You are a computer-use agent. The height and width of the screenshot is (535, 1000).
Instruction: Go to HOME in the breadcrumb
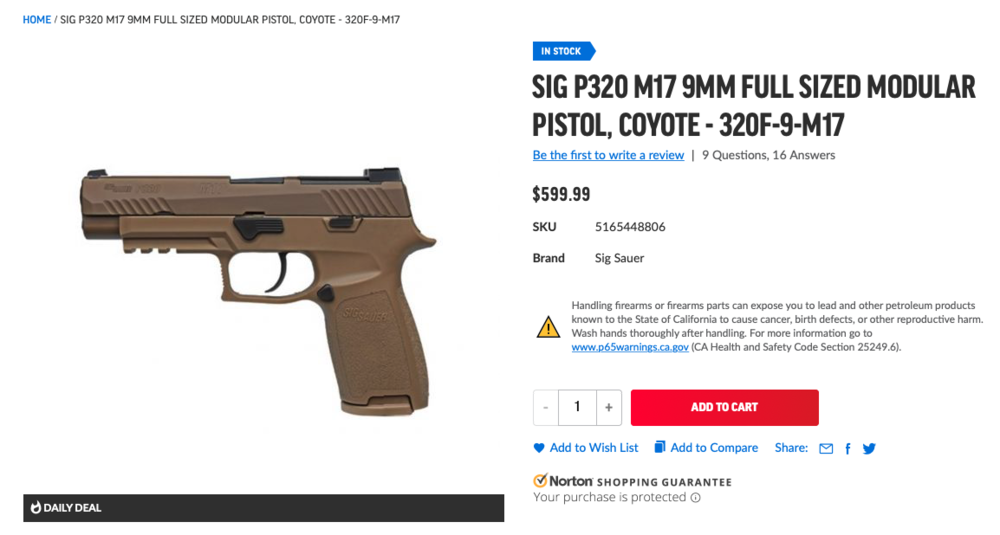[x=37, y=20]
